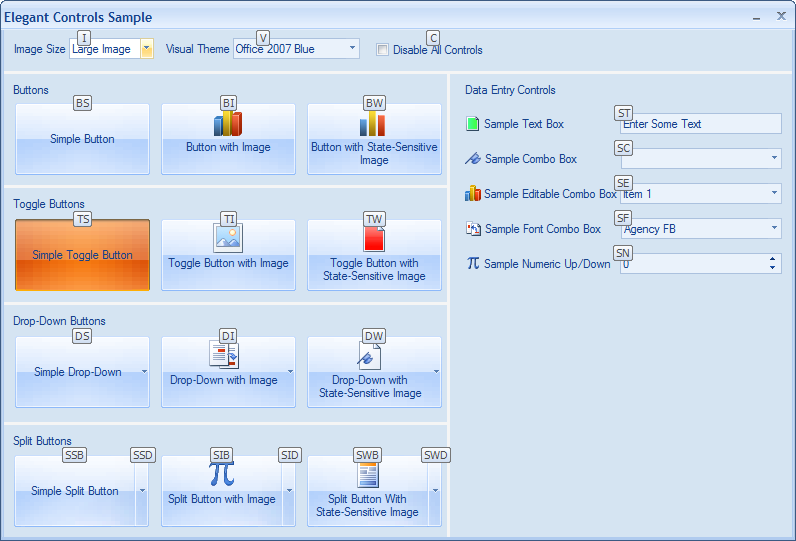This screenshot has height=541, width=796.
Task: Click the green square icon beside Sample Text Box
Action: tap(473, 123)
